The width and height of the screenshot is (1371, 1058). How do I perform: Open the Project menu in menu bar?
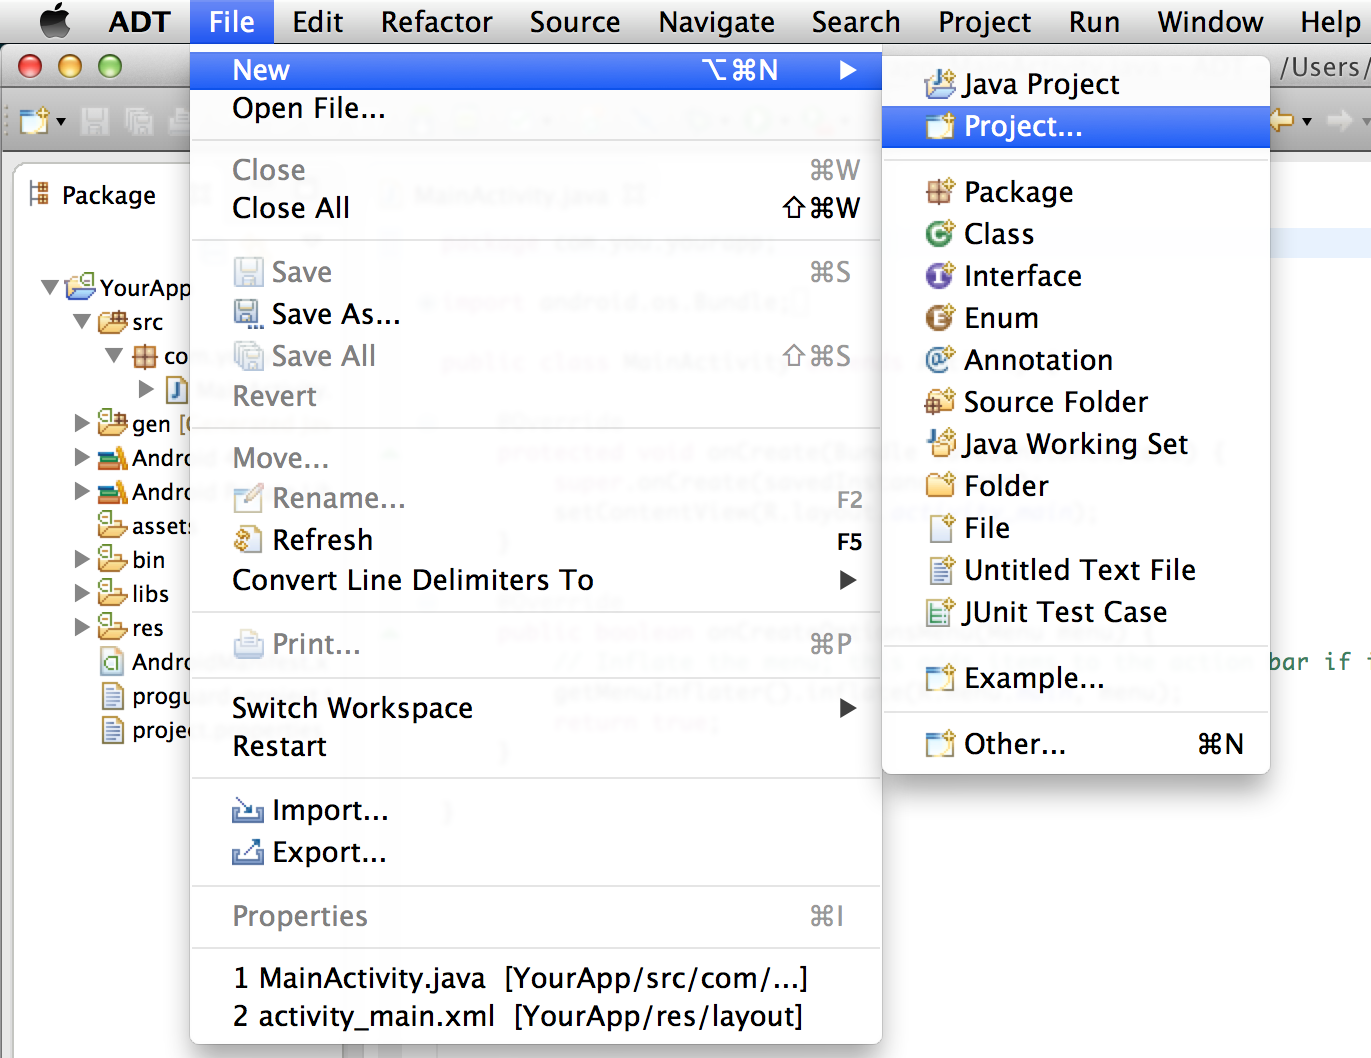coord(984,21)
